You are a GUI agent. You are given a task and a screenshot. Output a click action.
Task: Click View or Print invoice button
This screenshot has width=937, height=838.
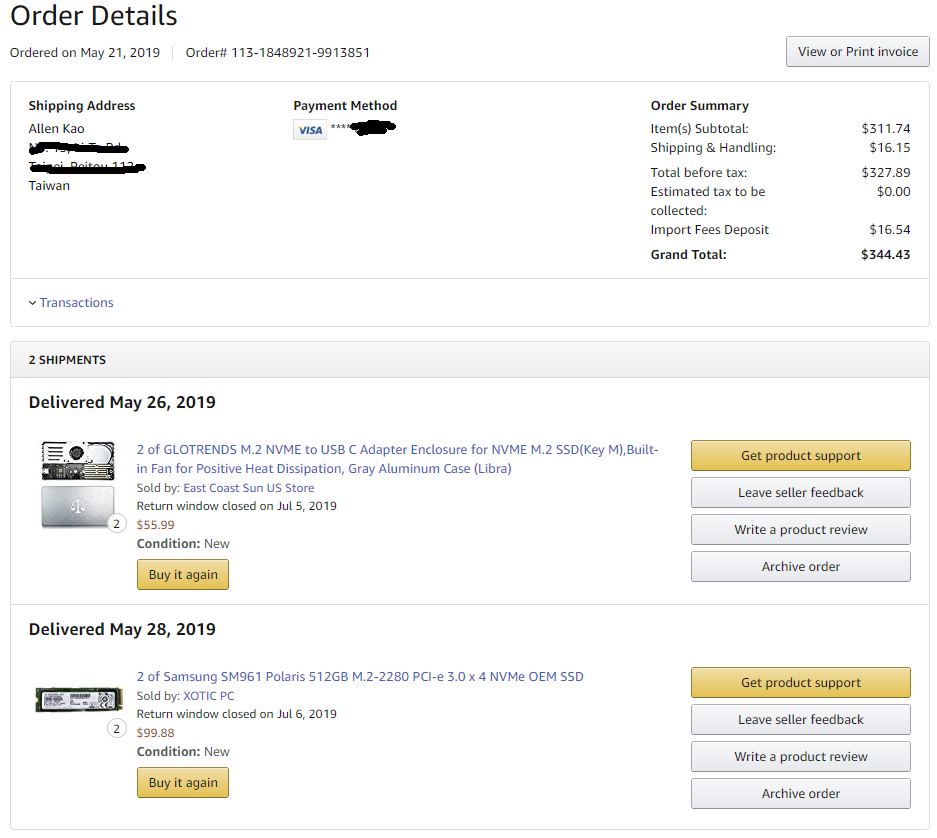(x=857, y=52)
